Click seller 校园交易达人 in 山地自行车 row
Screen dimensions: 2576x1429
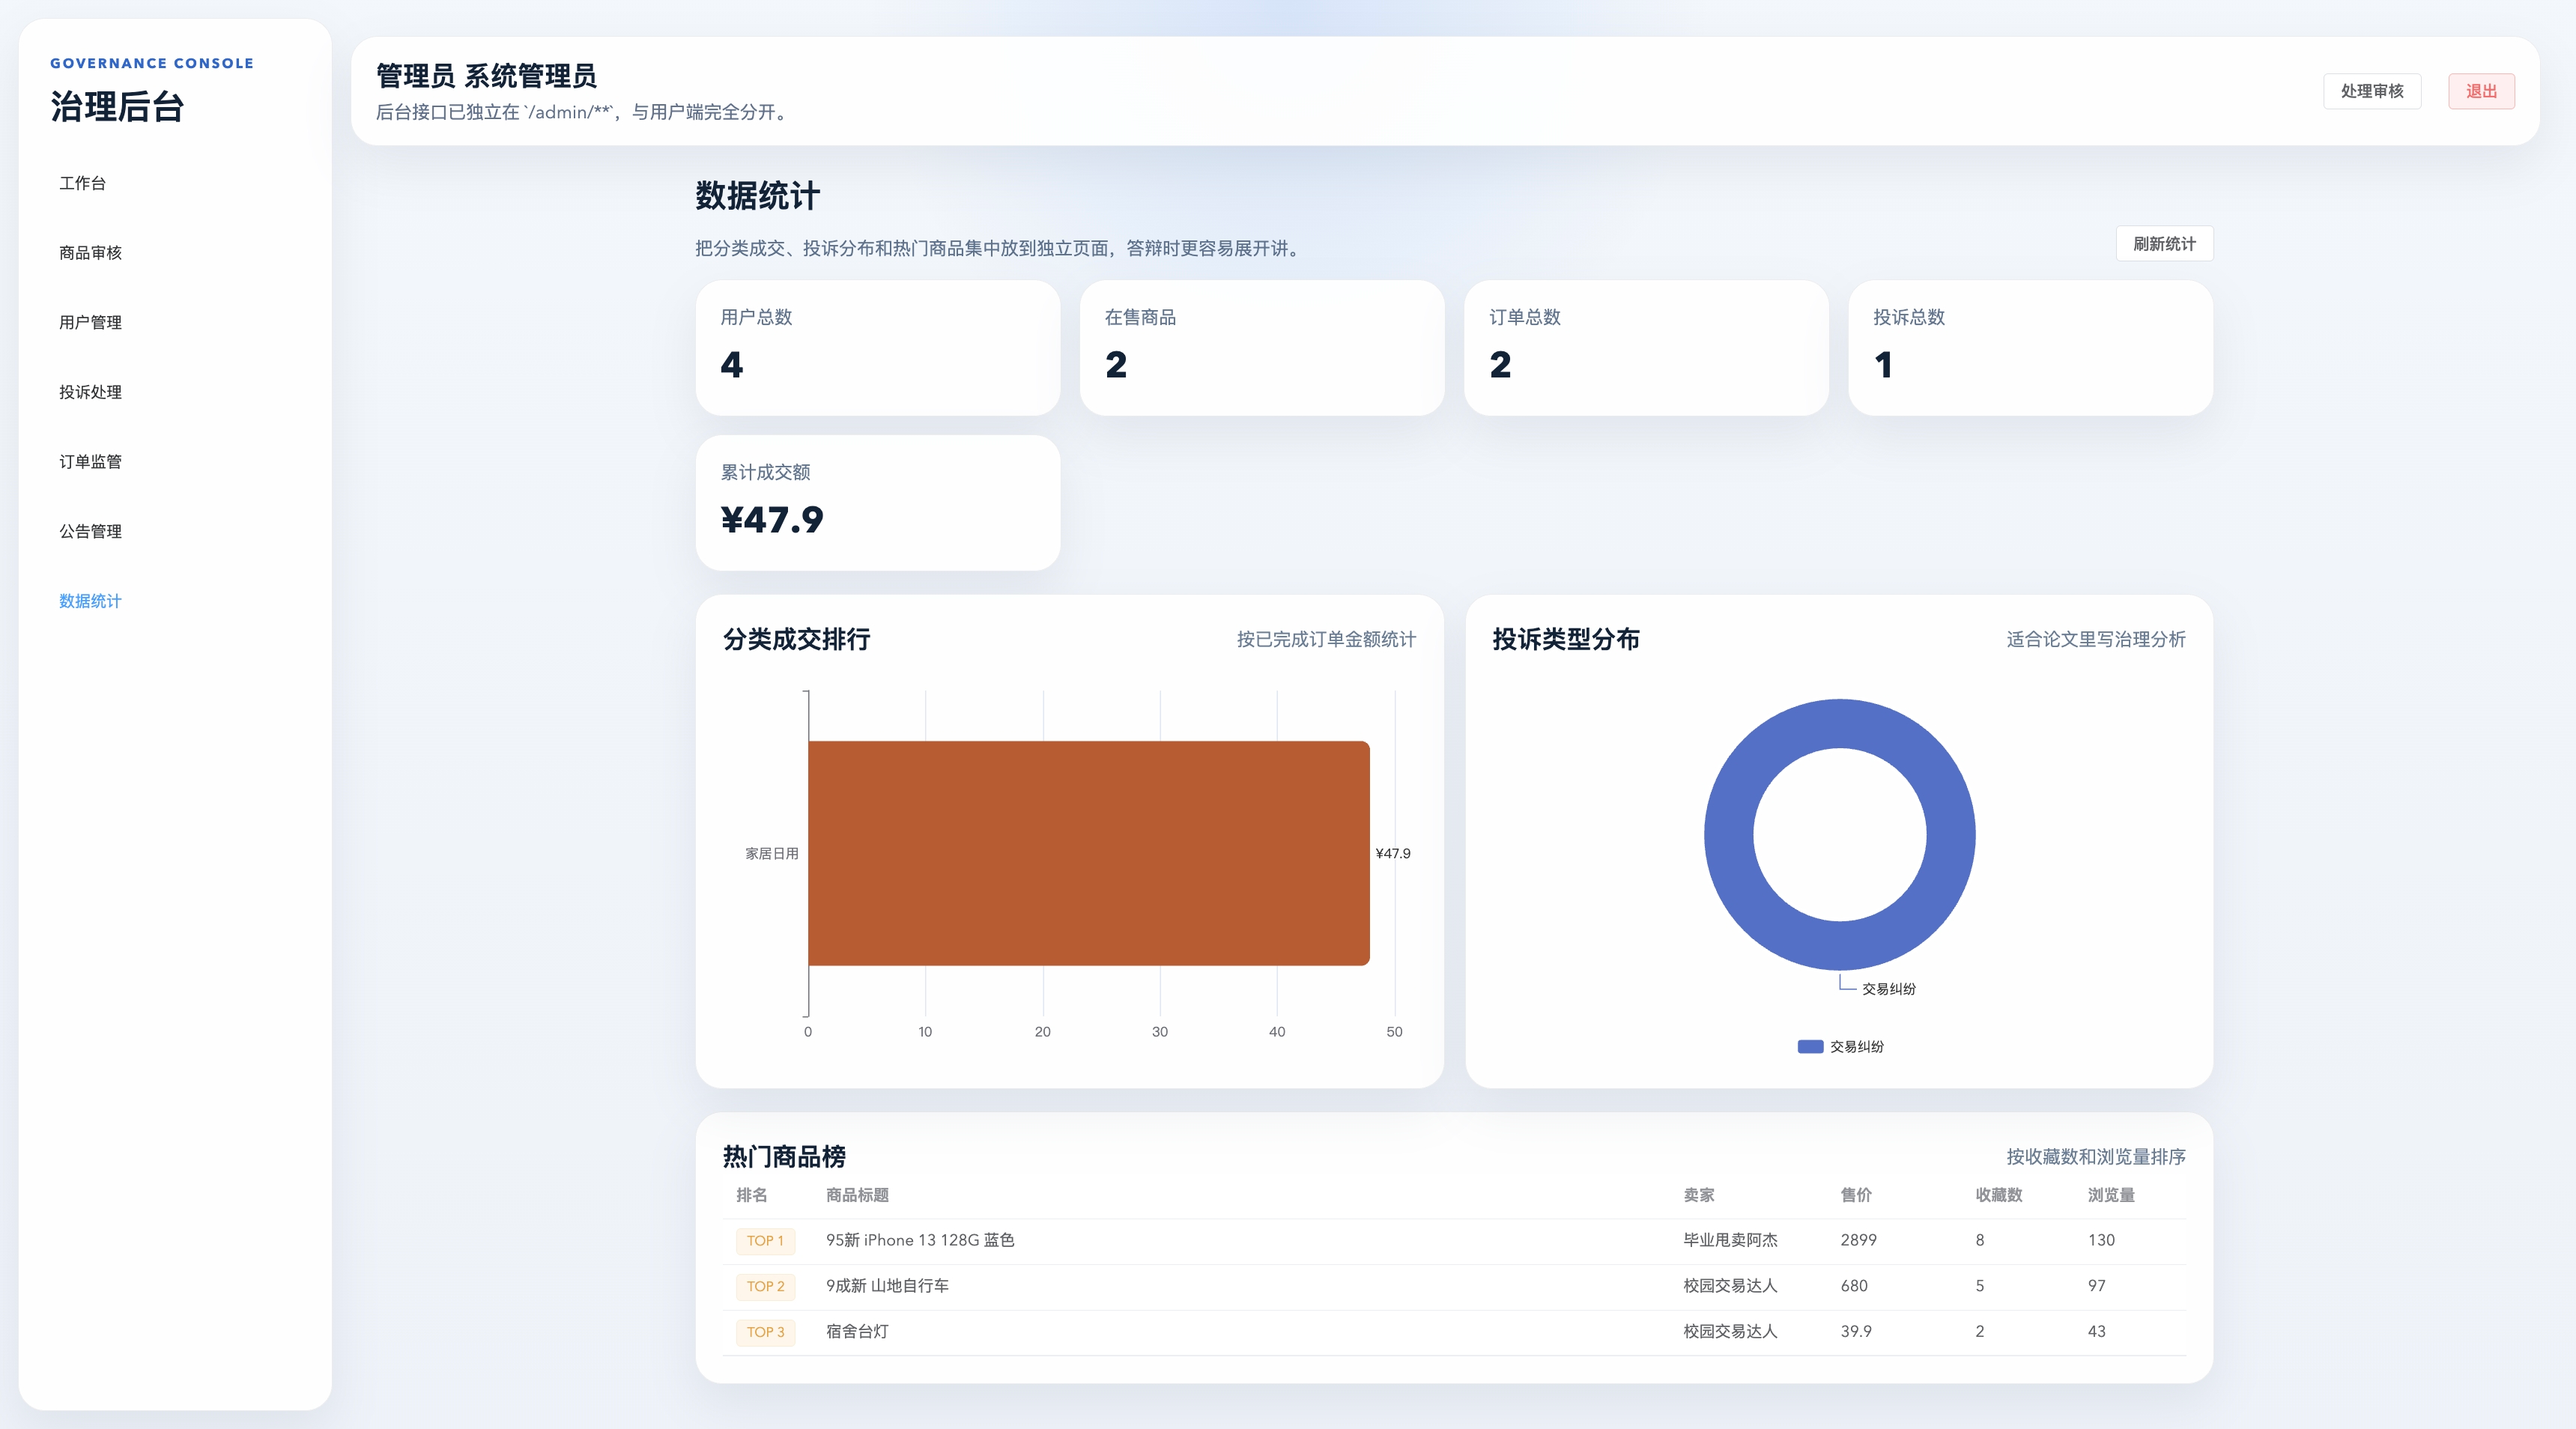point(1730,1286)
